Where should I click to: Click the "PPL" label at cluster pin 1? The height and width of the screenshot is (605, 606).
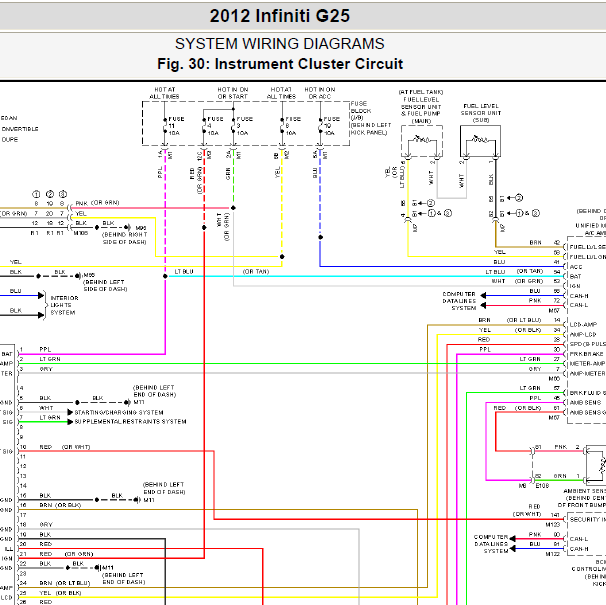[45, 349]
